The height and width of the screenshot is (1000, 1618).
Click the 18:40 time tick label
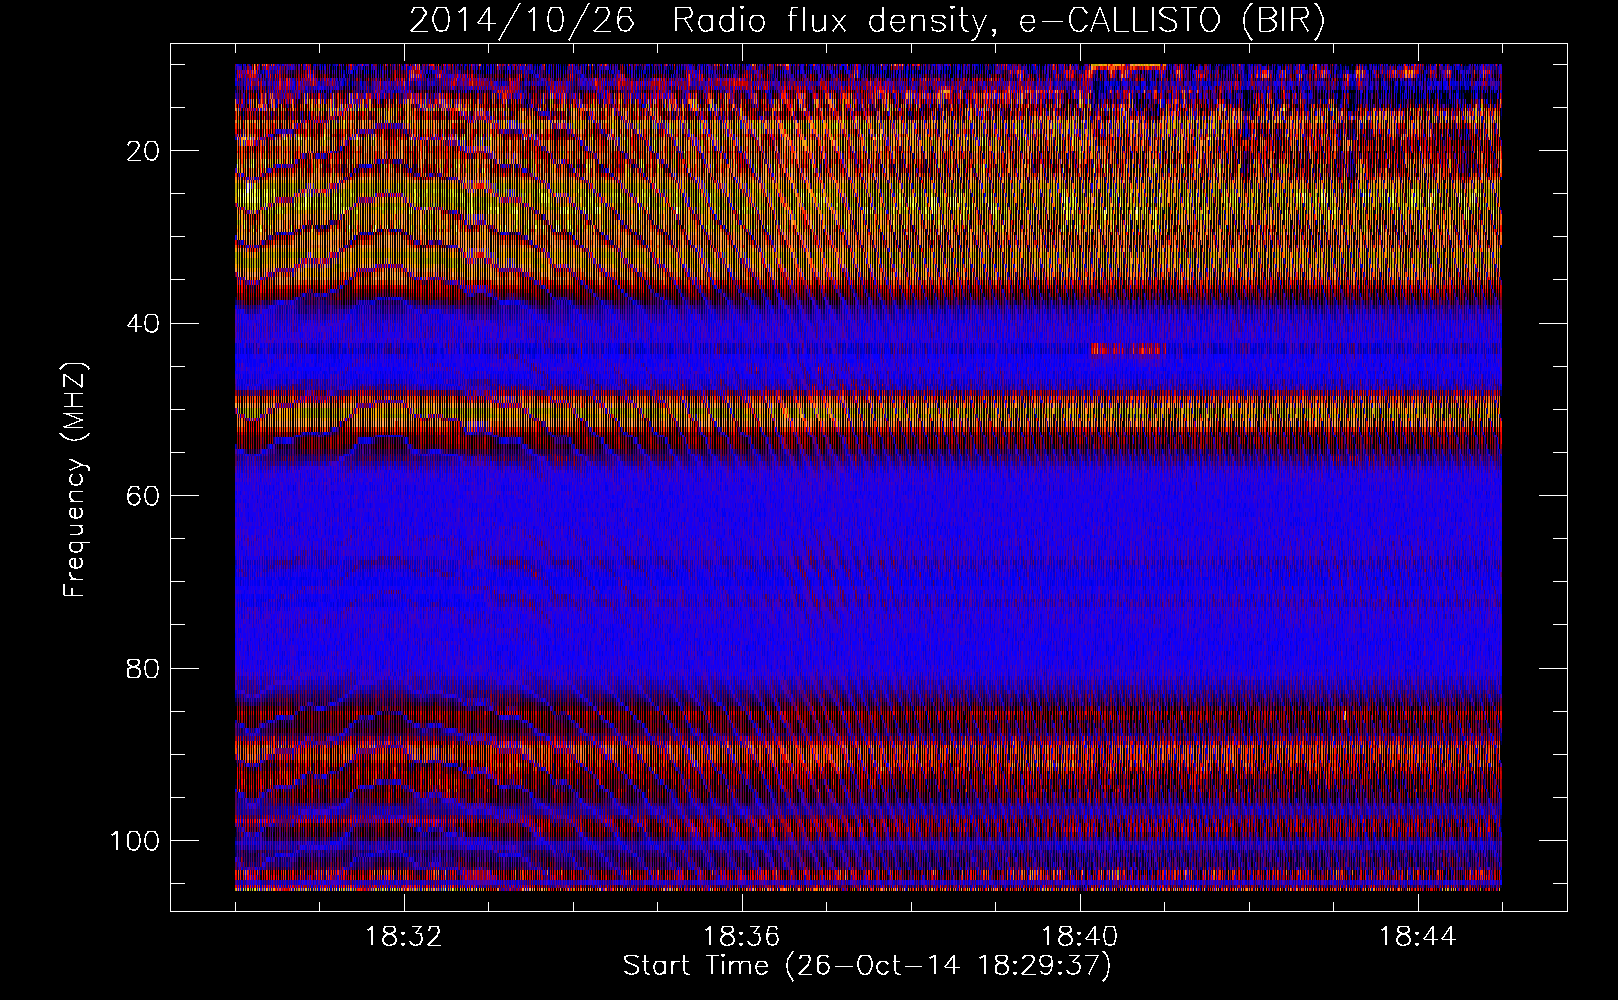tap(1080, 937)
